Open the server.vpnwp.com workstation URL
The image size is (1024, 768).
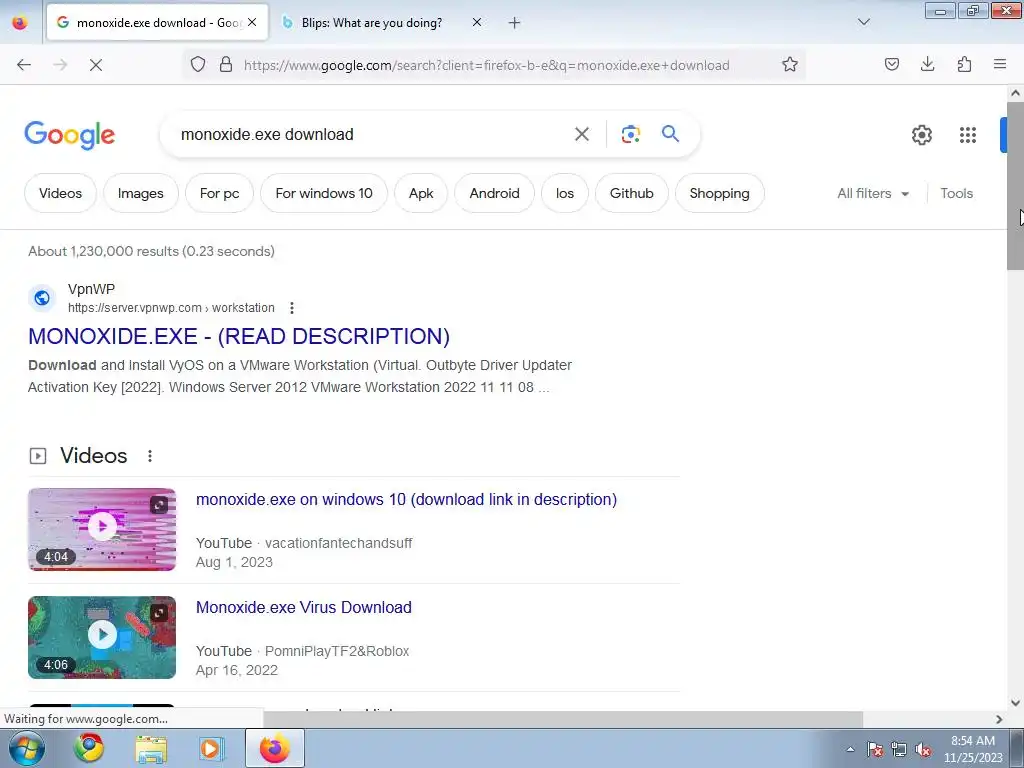[x=171, y=308]
